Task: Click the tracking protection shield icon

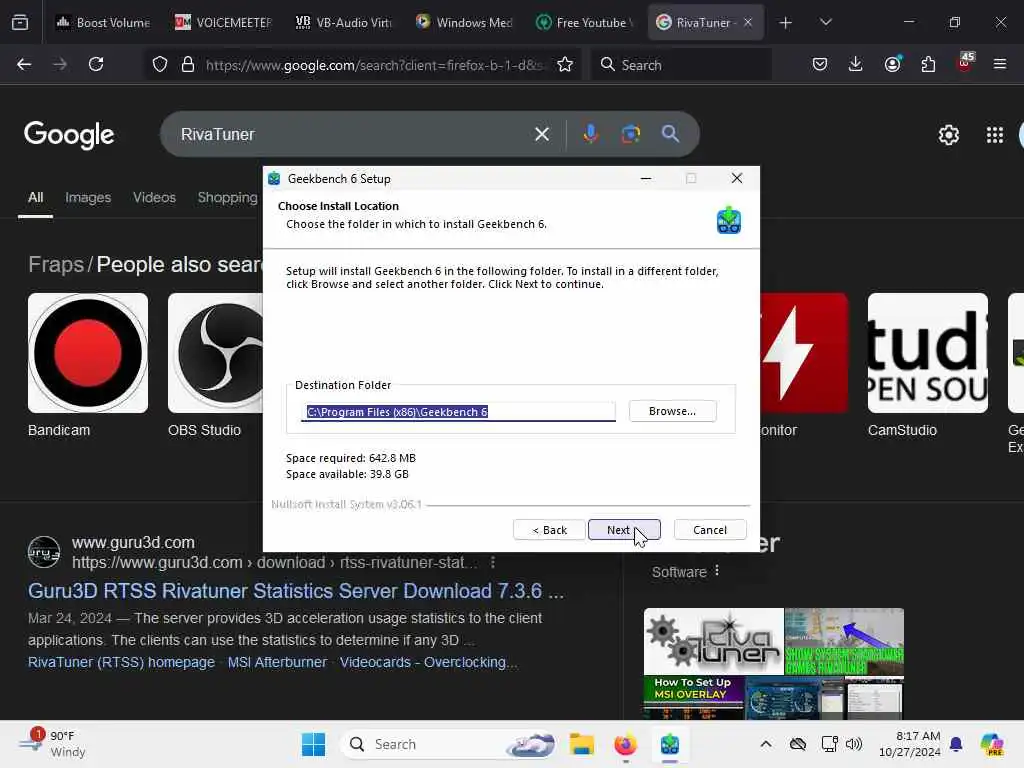Action: [x=160, y=64]
